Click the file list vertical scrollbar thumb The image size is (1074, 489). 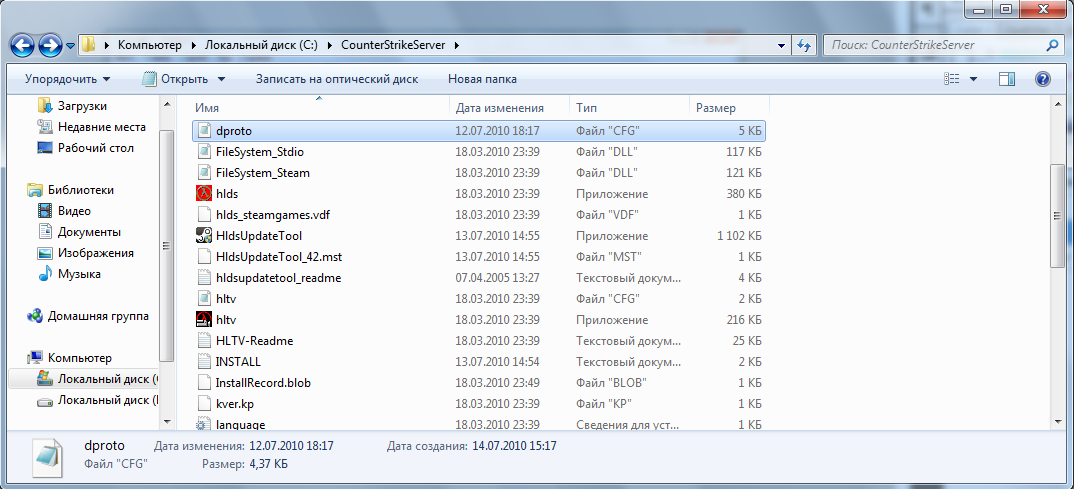click(x=1057, y=215)
